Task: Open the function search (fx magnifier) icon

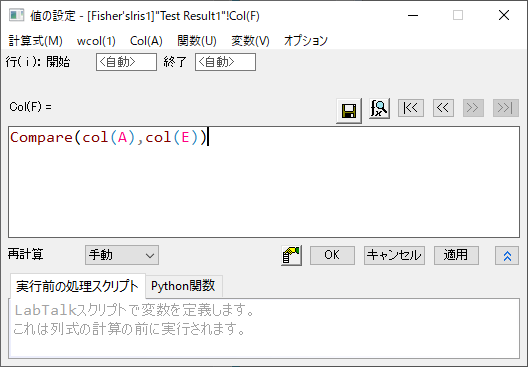Action: 379,109
